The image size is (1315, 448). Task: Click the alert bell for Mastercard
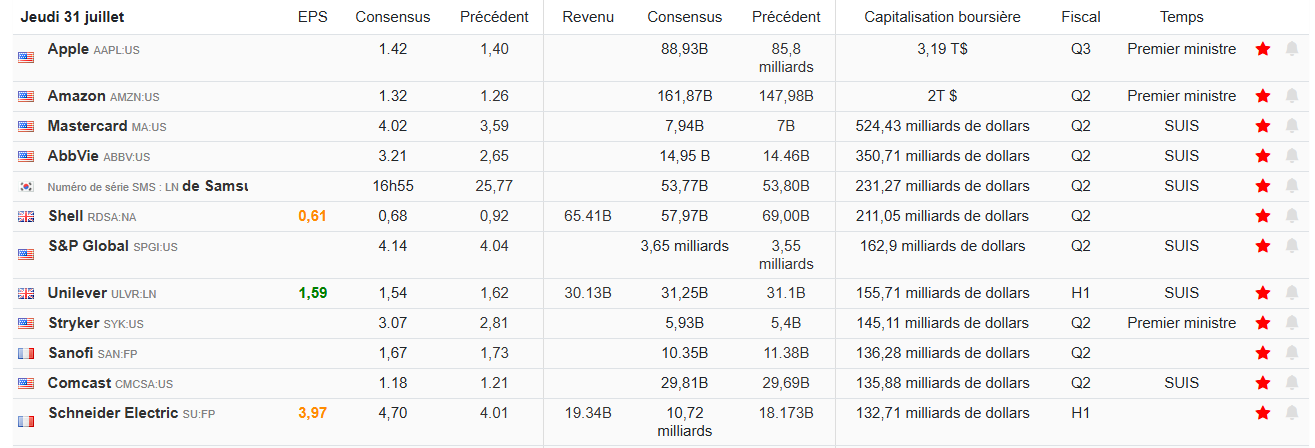tap(1292, 126)
